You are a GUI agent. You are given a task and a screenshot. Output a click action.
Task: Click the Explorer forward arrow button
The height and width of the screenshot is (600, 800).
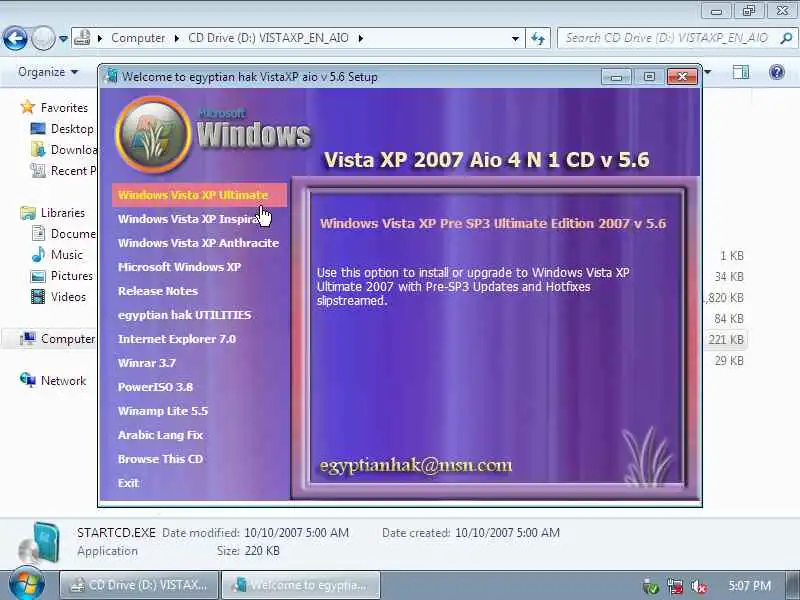tap(43, 38)
